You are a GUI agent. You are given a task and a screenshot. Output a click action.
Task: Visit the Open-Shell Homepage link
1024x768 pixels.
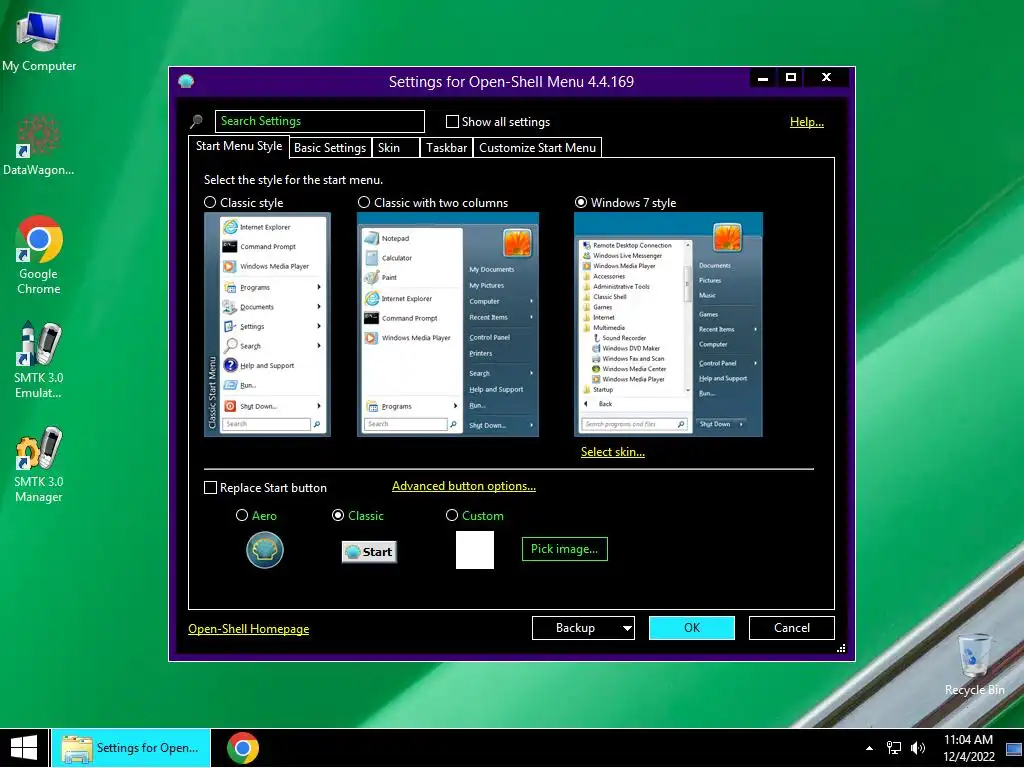(249, 629)
